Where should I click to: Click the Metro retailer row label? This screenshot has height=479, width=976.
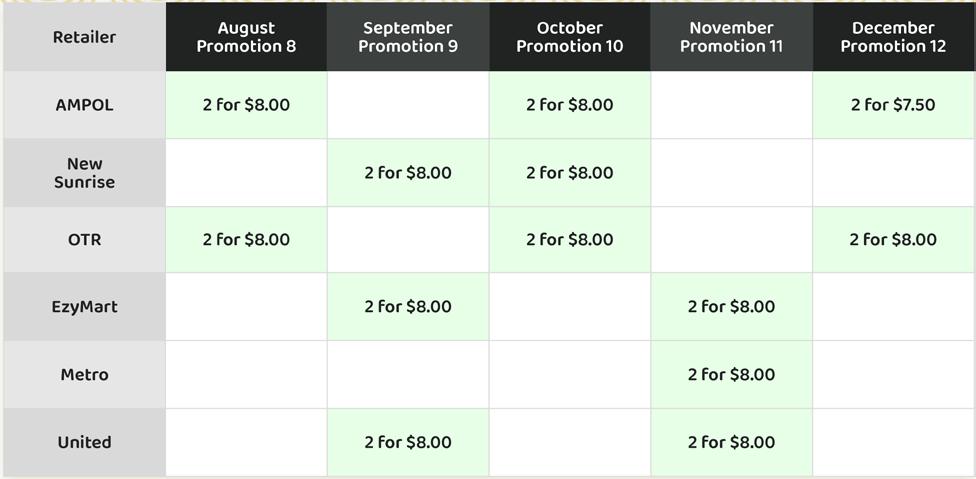(84, 375)
